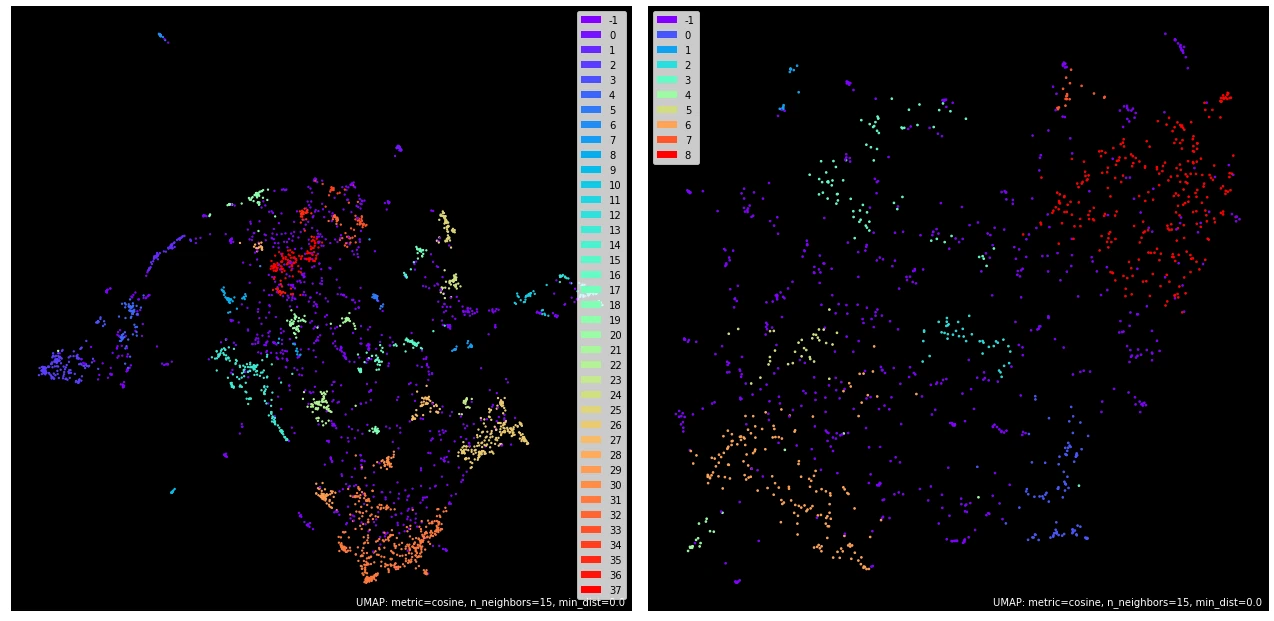Select cluster 20 swatch in left plot legend
The image size is (1274, 621).
[591, 335]
